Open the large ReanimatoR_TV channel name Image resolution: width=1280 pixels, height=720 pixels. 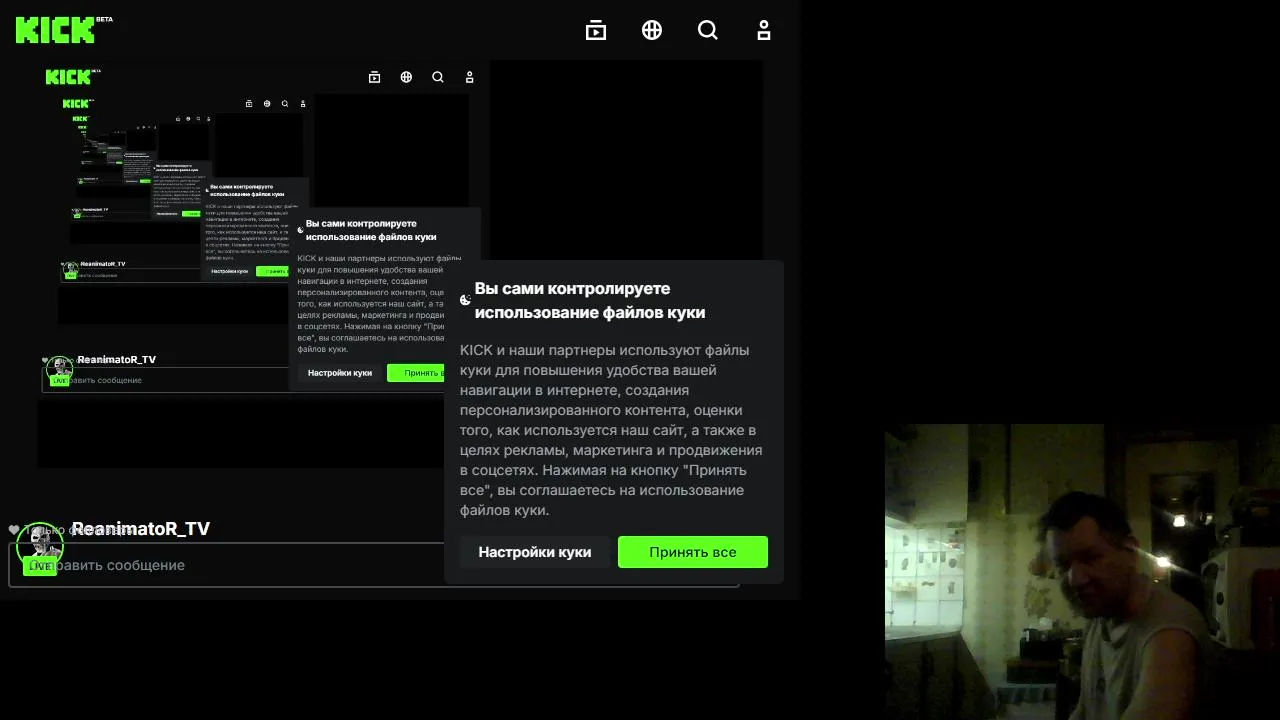[x=141, y=529]
